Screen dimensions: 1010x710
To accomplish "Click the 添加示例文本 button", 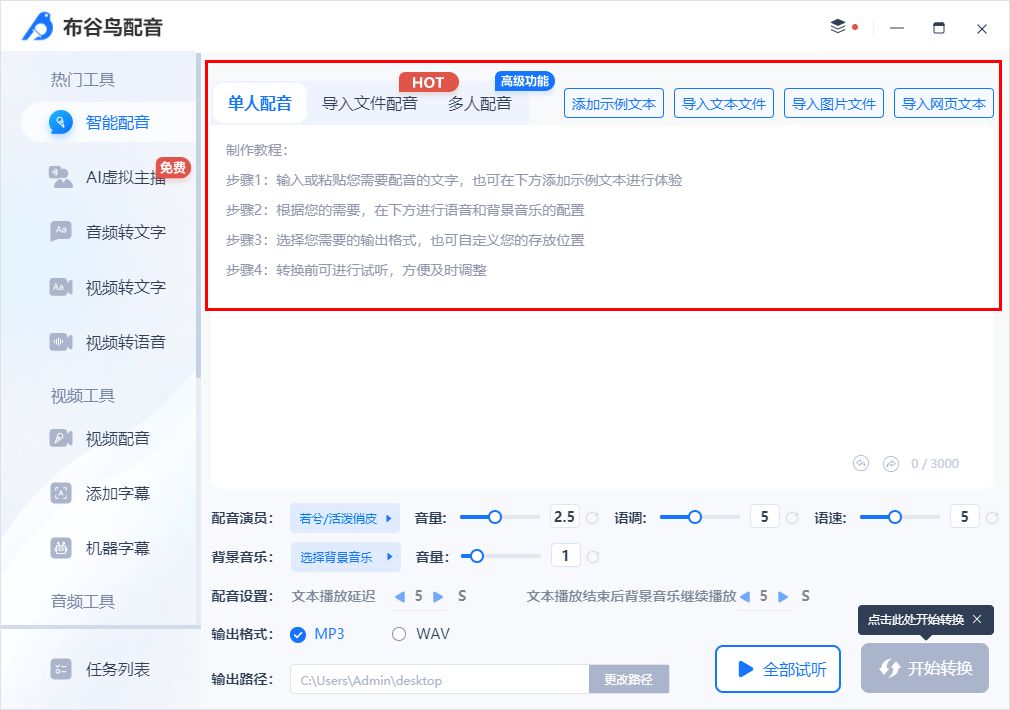I will (614, 104).
